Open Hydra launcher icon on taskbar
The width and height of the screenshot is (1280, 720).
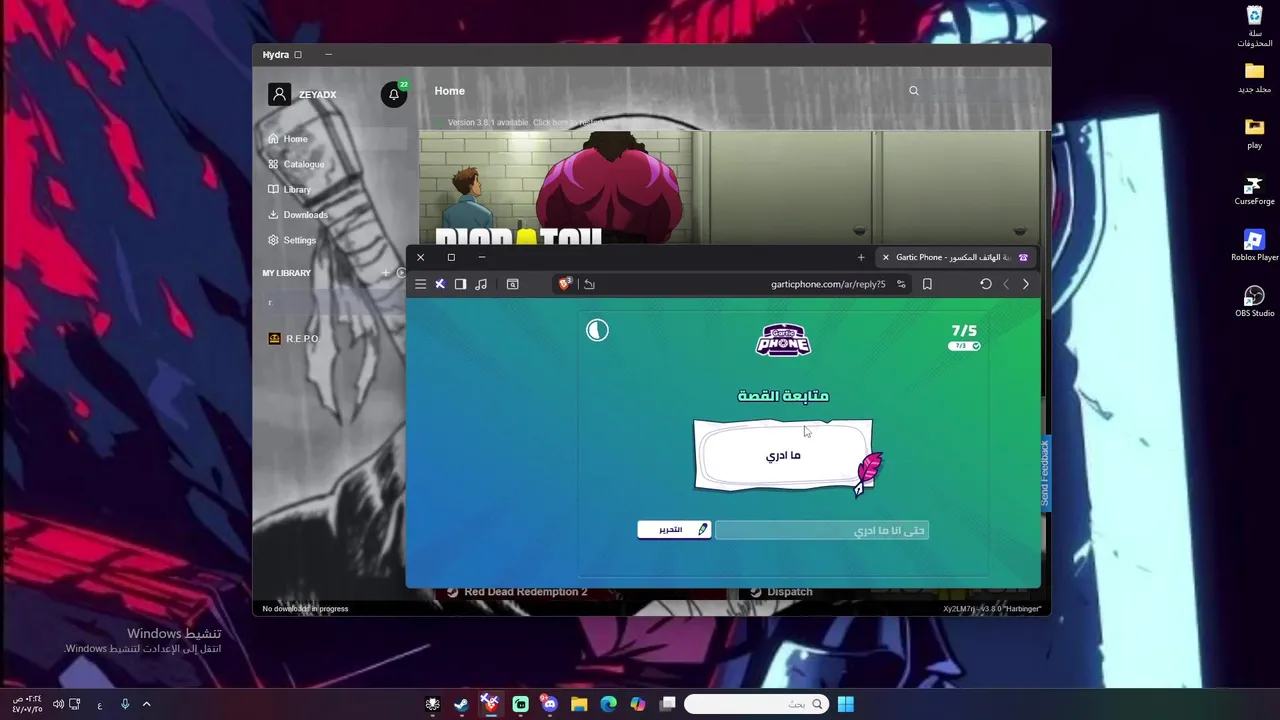pyautogui.click(x=432, y=704)
